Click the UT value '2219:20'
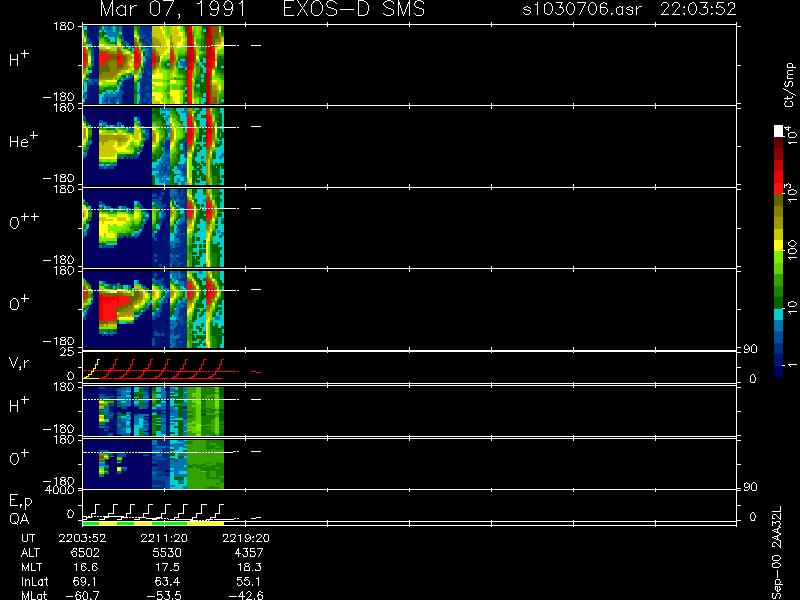 pyautogui.click(x=246, y=538)
